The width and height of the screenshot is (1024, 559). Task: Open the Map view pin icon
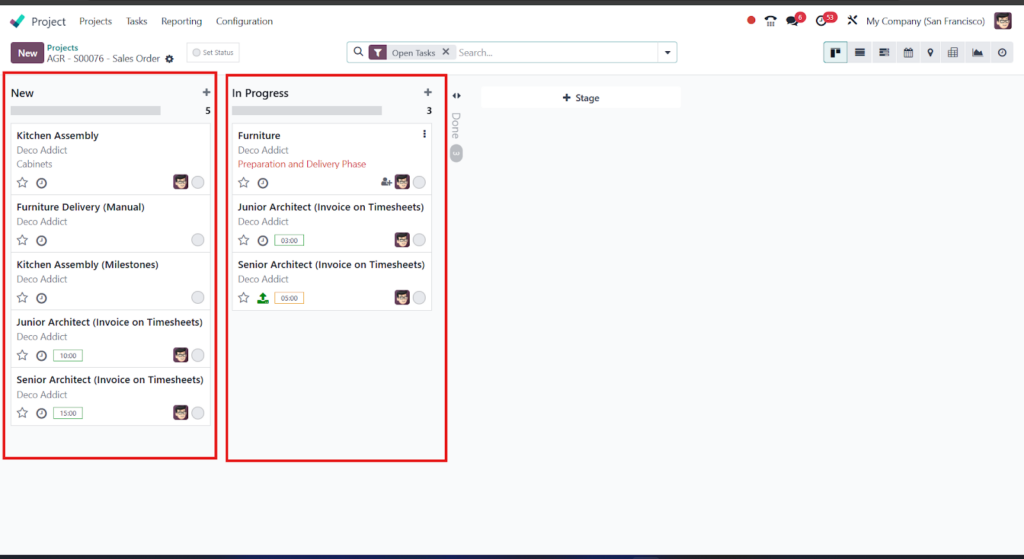[931, 52]
